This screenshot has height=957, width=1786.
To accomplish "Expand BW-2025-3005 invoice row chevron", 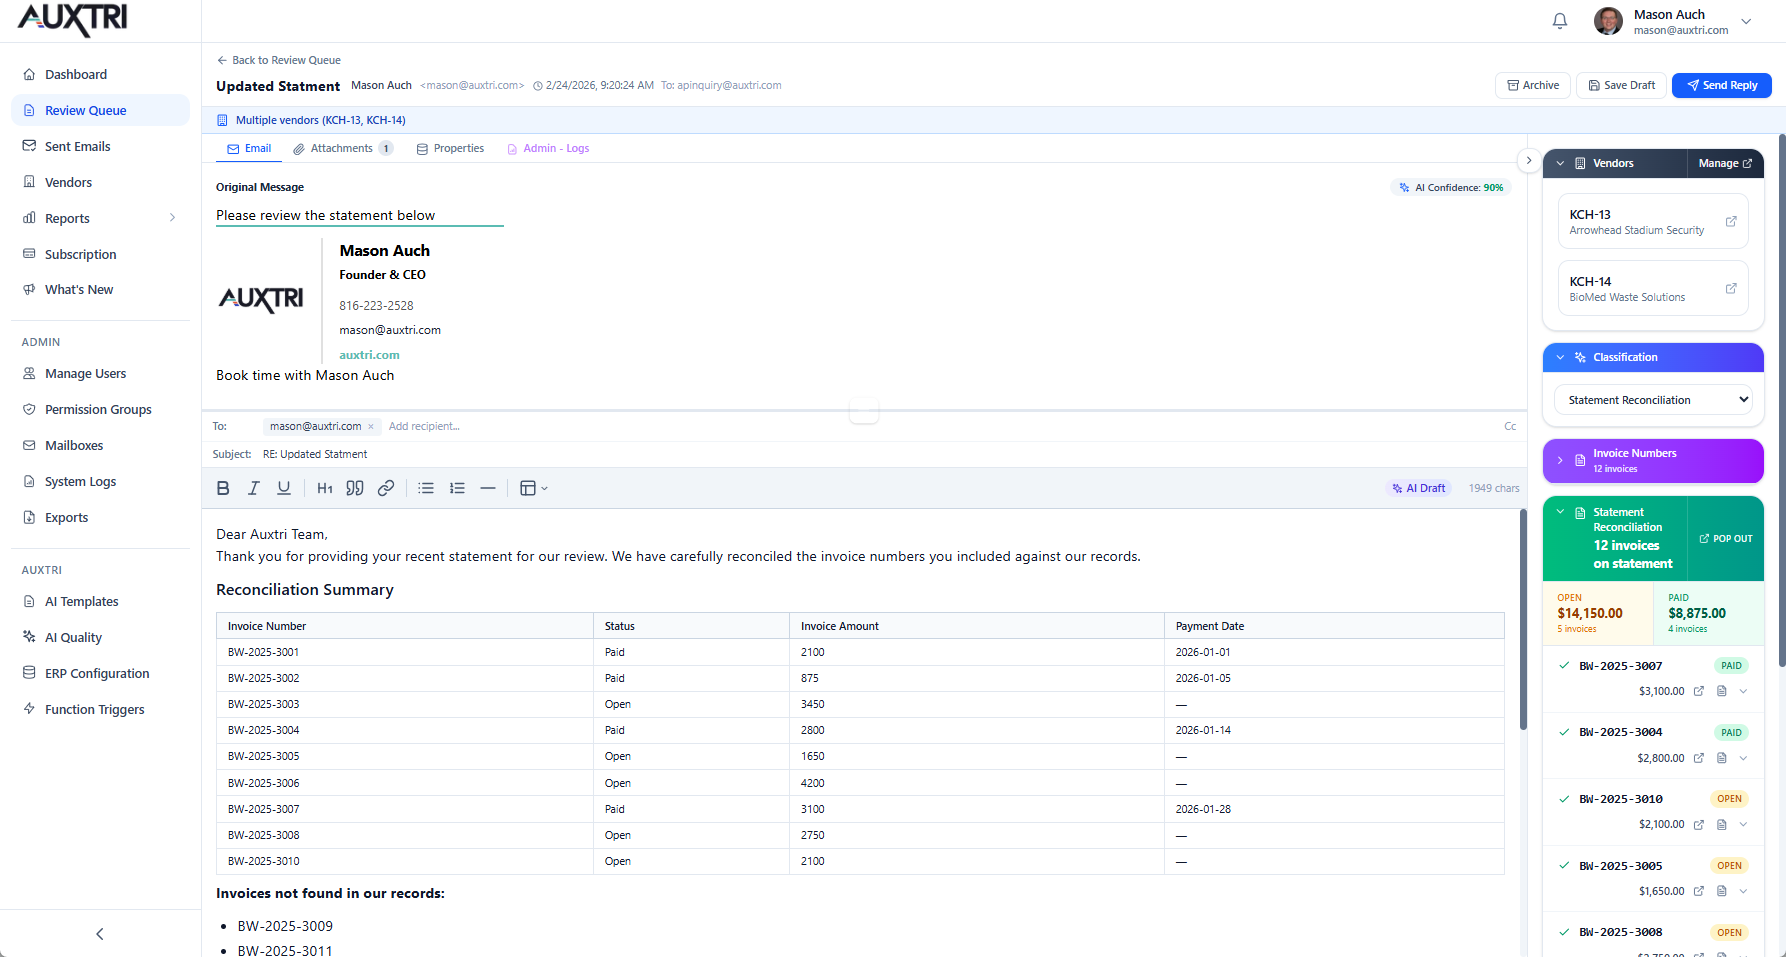I will pos(1743,891).
